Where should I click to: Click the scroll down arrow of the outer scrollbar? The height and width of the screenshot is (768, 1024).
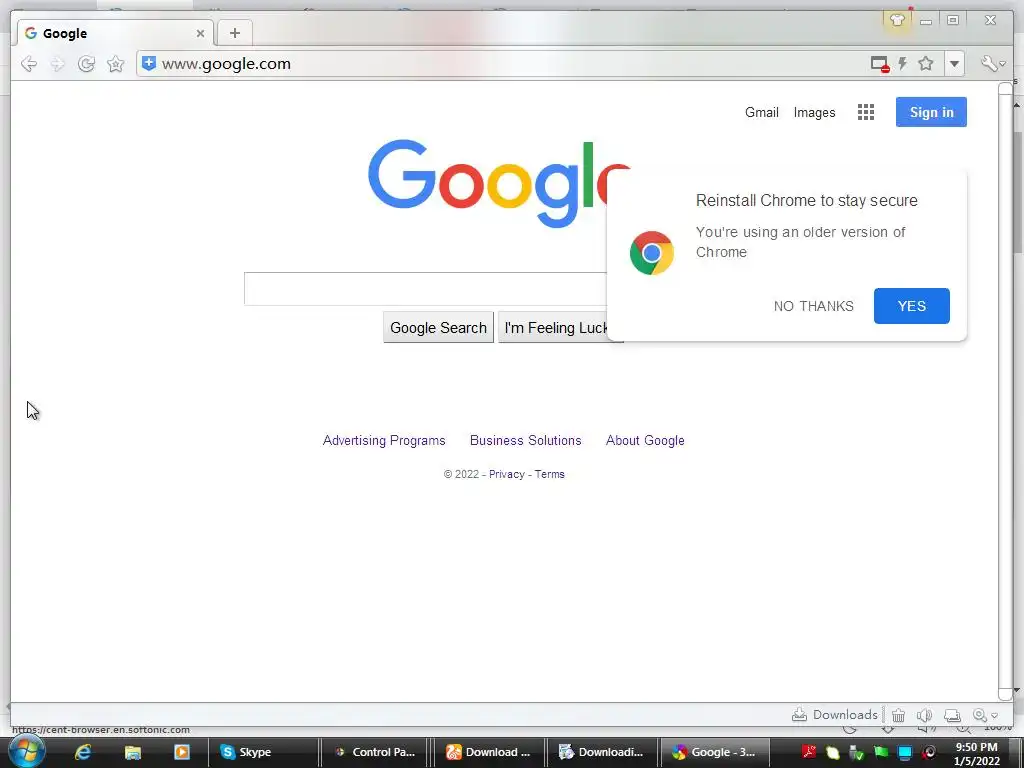[x=1017, y=689]
